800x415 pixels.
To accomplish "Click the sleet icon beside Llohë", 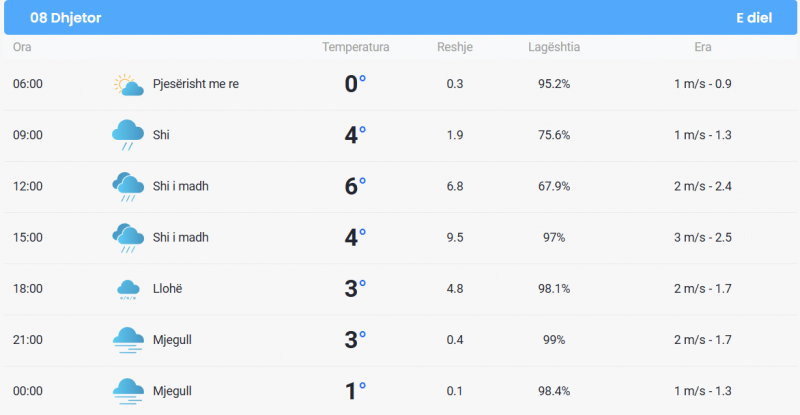I will tap(128, 289).
